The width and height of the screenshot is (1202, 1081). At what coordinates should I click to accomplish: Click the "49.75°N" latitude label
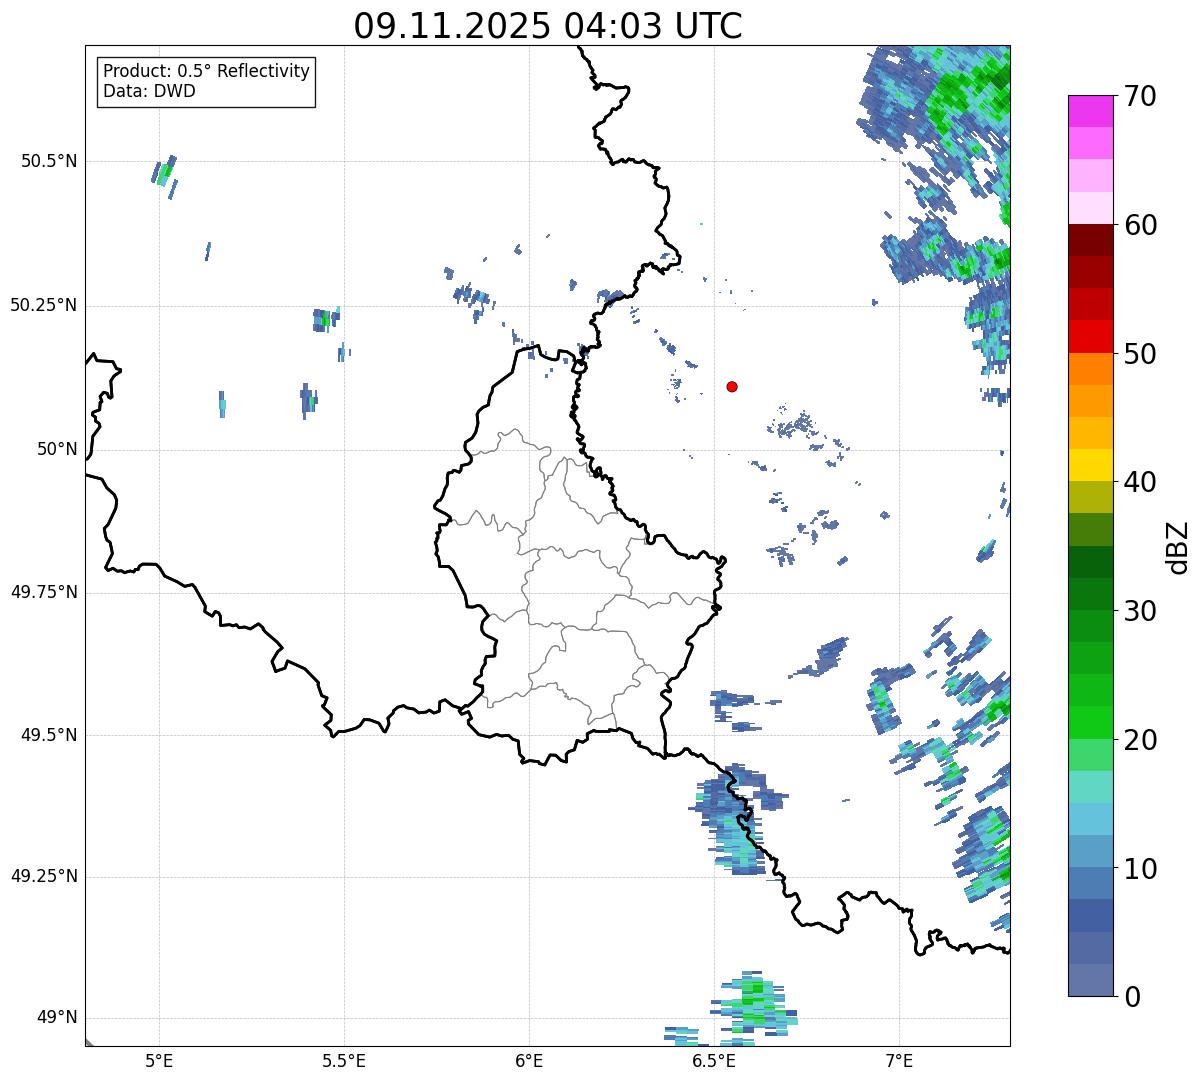coord(44,592)
